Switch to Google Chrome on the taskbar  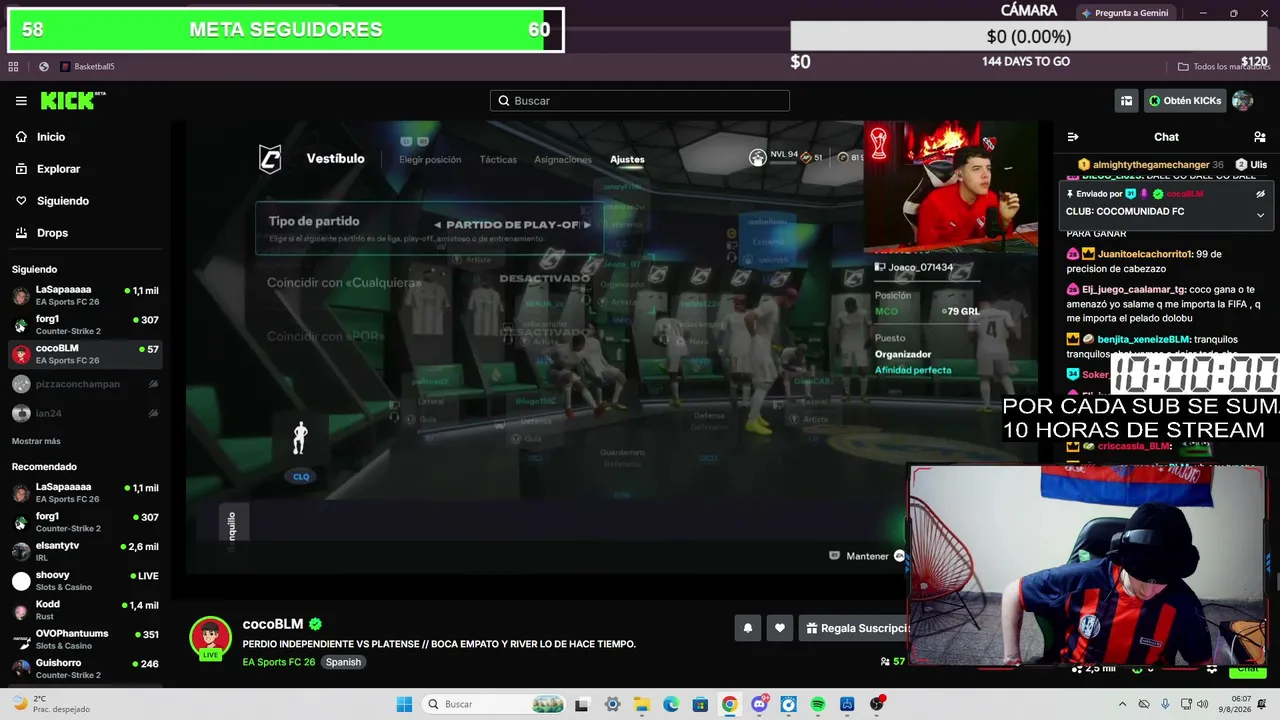click(729, 704)
